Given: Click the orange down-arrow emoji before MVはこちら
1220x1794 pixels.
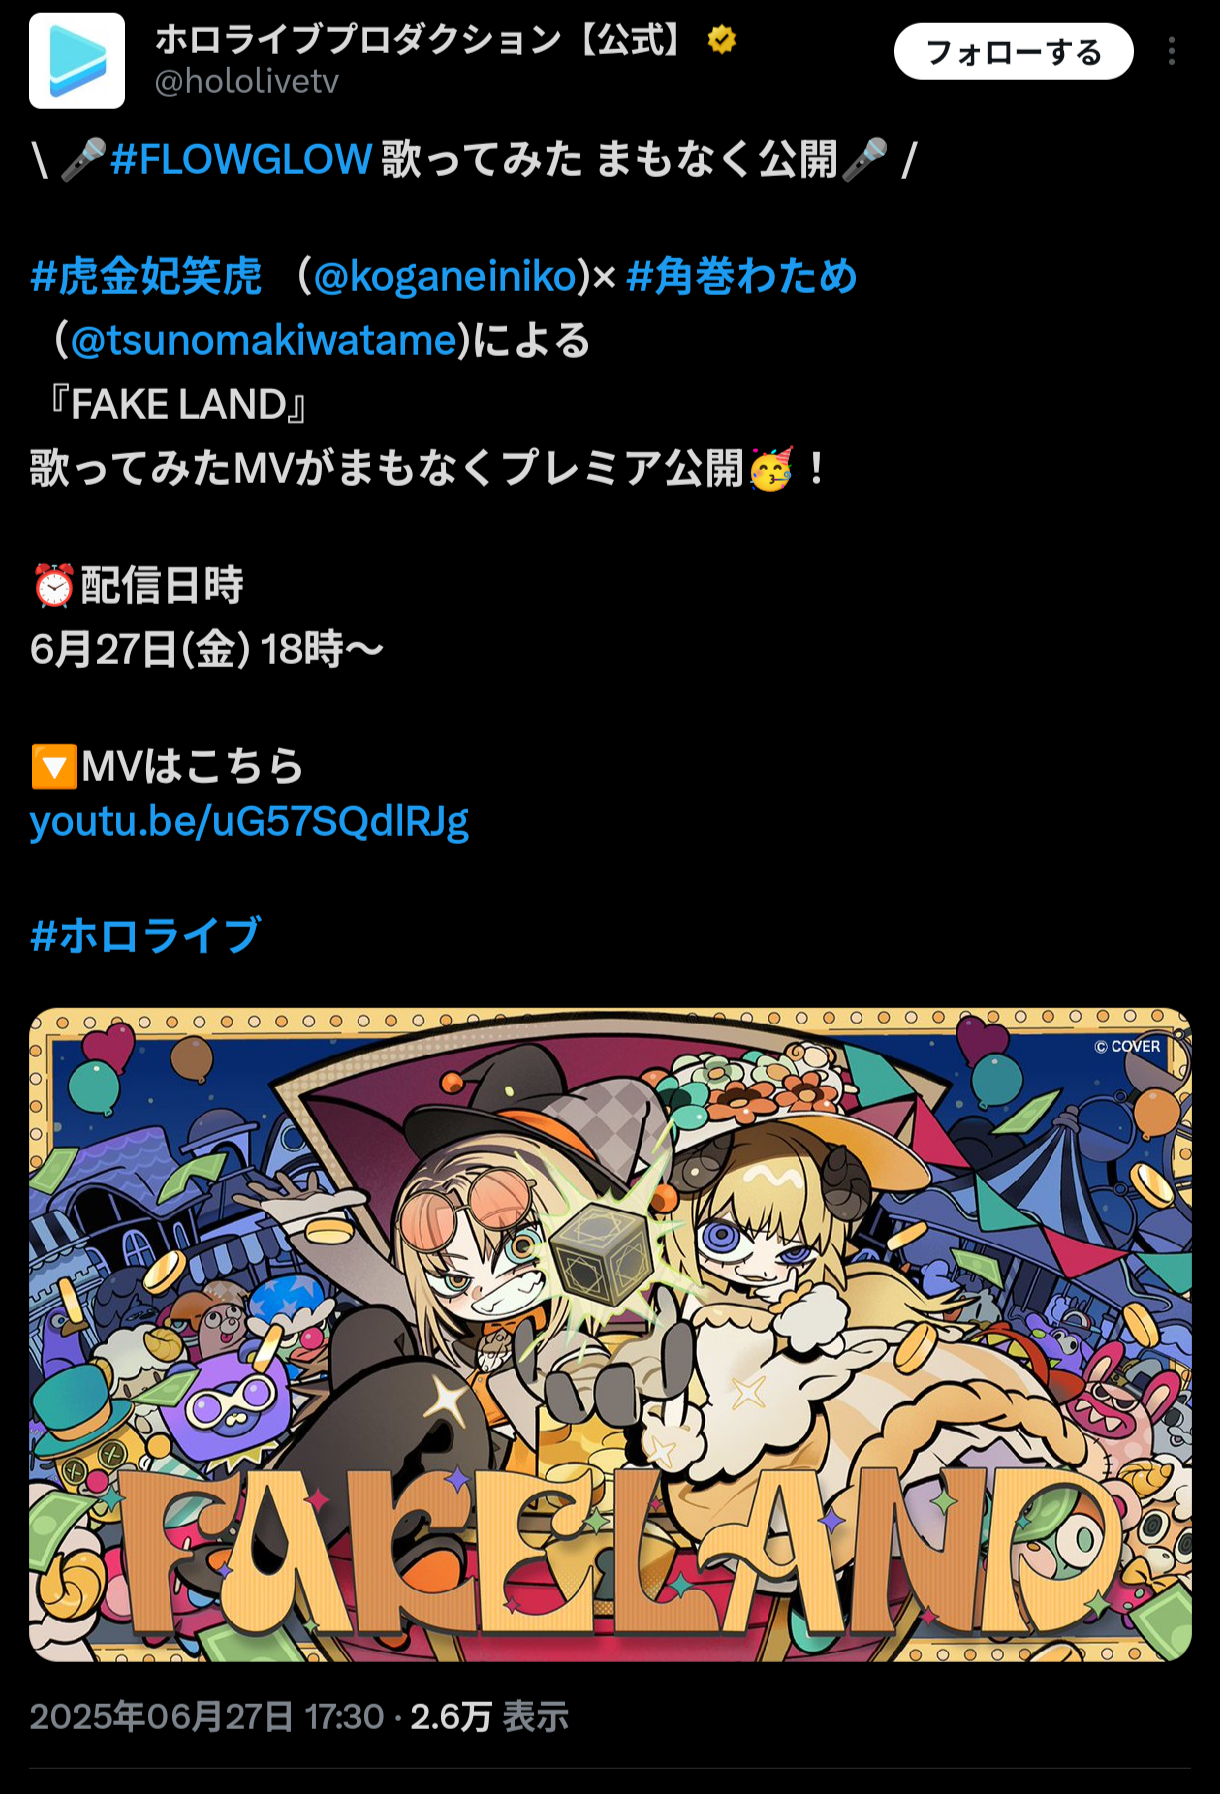Looking at the screenshot, I should (54, 766).
